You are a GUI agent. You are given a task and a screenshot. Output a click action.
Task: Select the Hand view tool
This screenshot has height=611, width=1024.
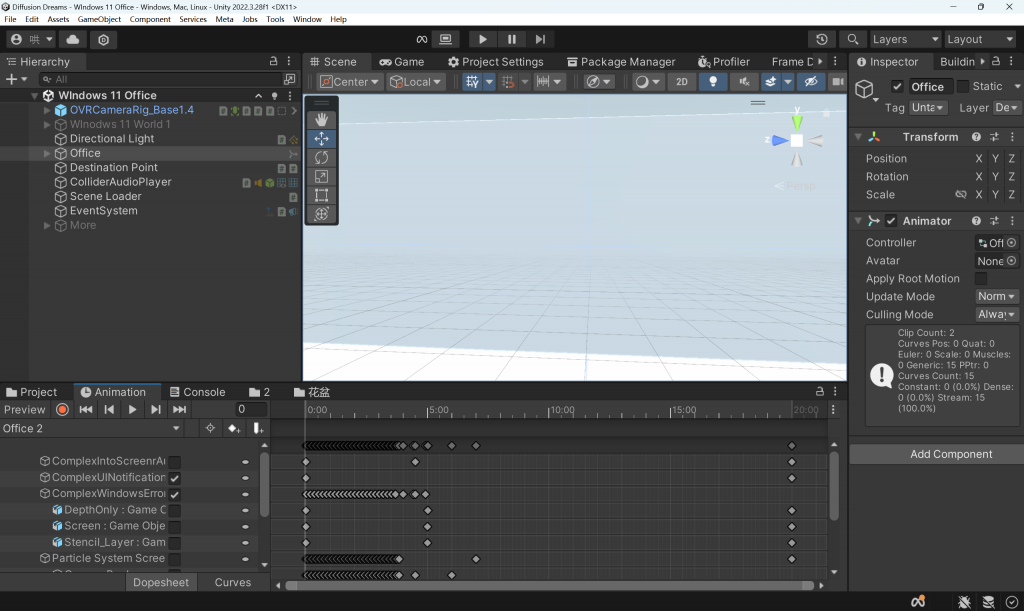[321, 119]
